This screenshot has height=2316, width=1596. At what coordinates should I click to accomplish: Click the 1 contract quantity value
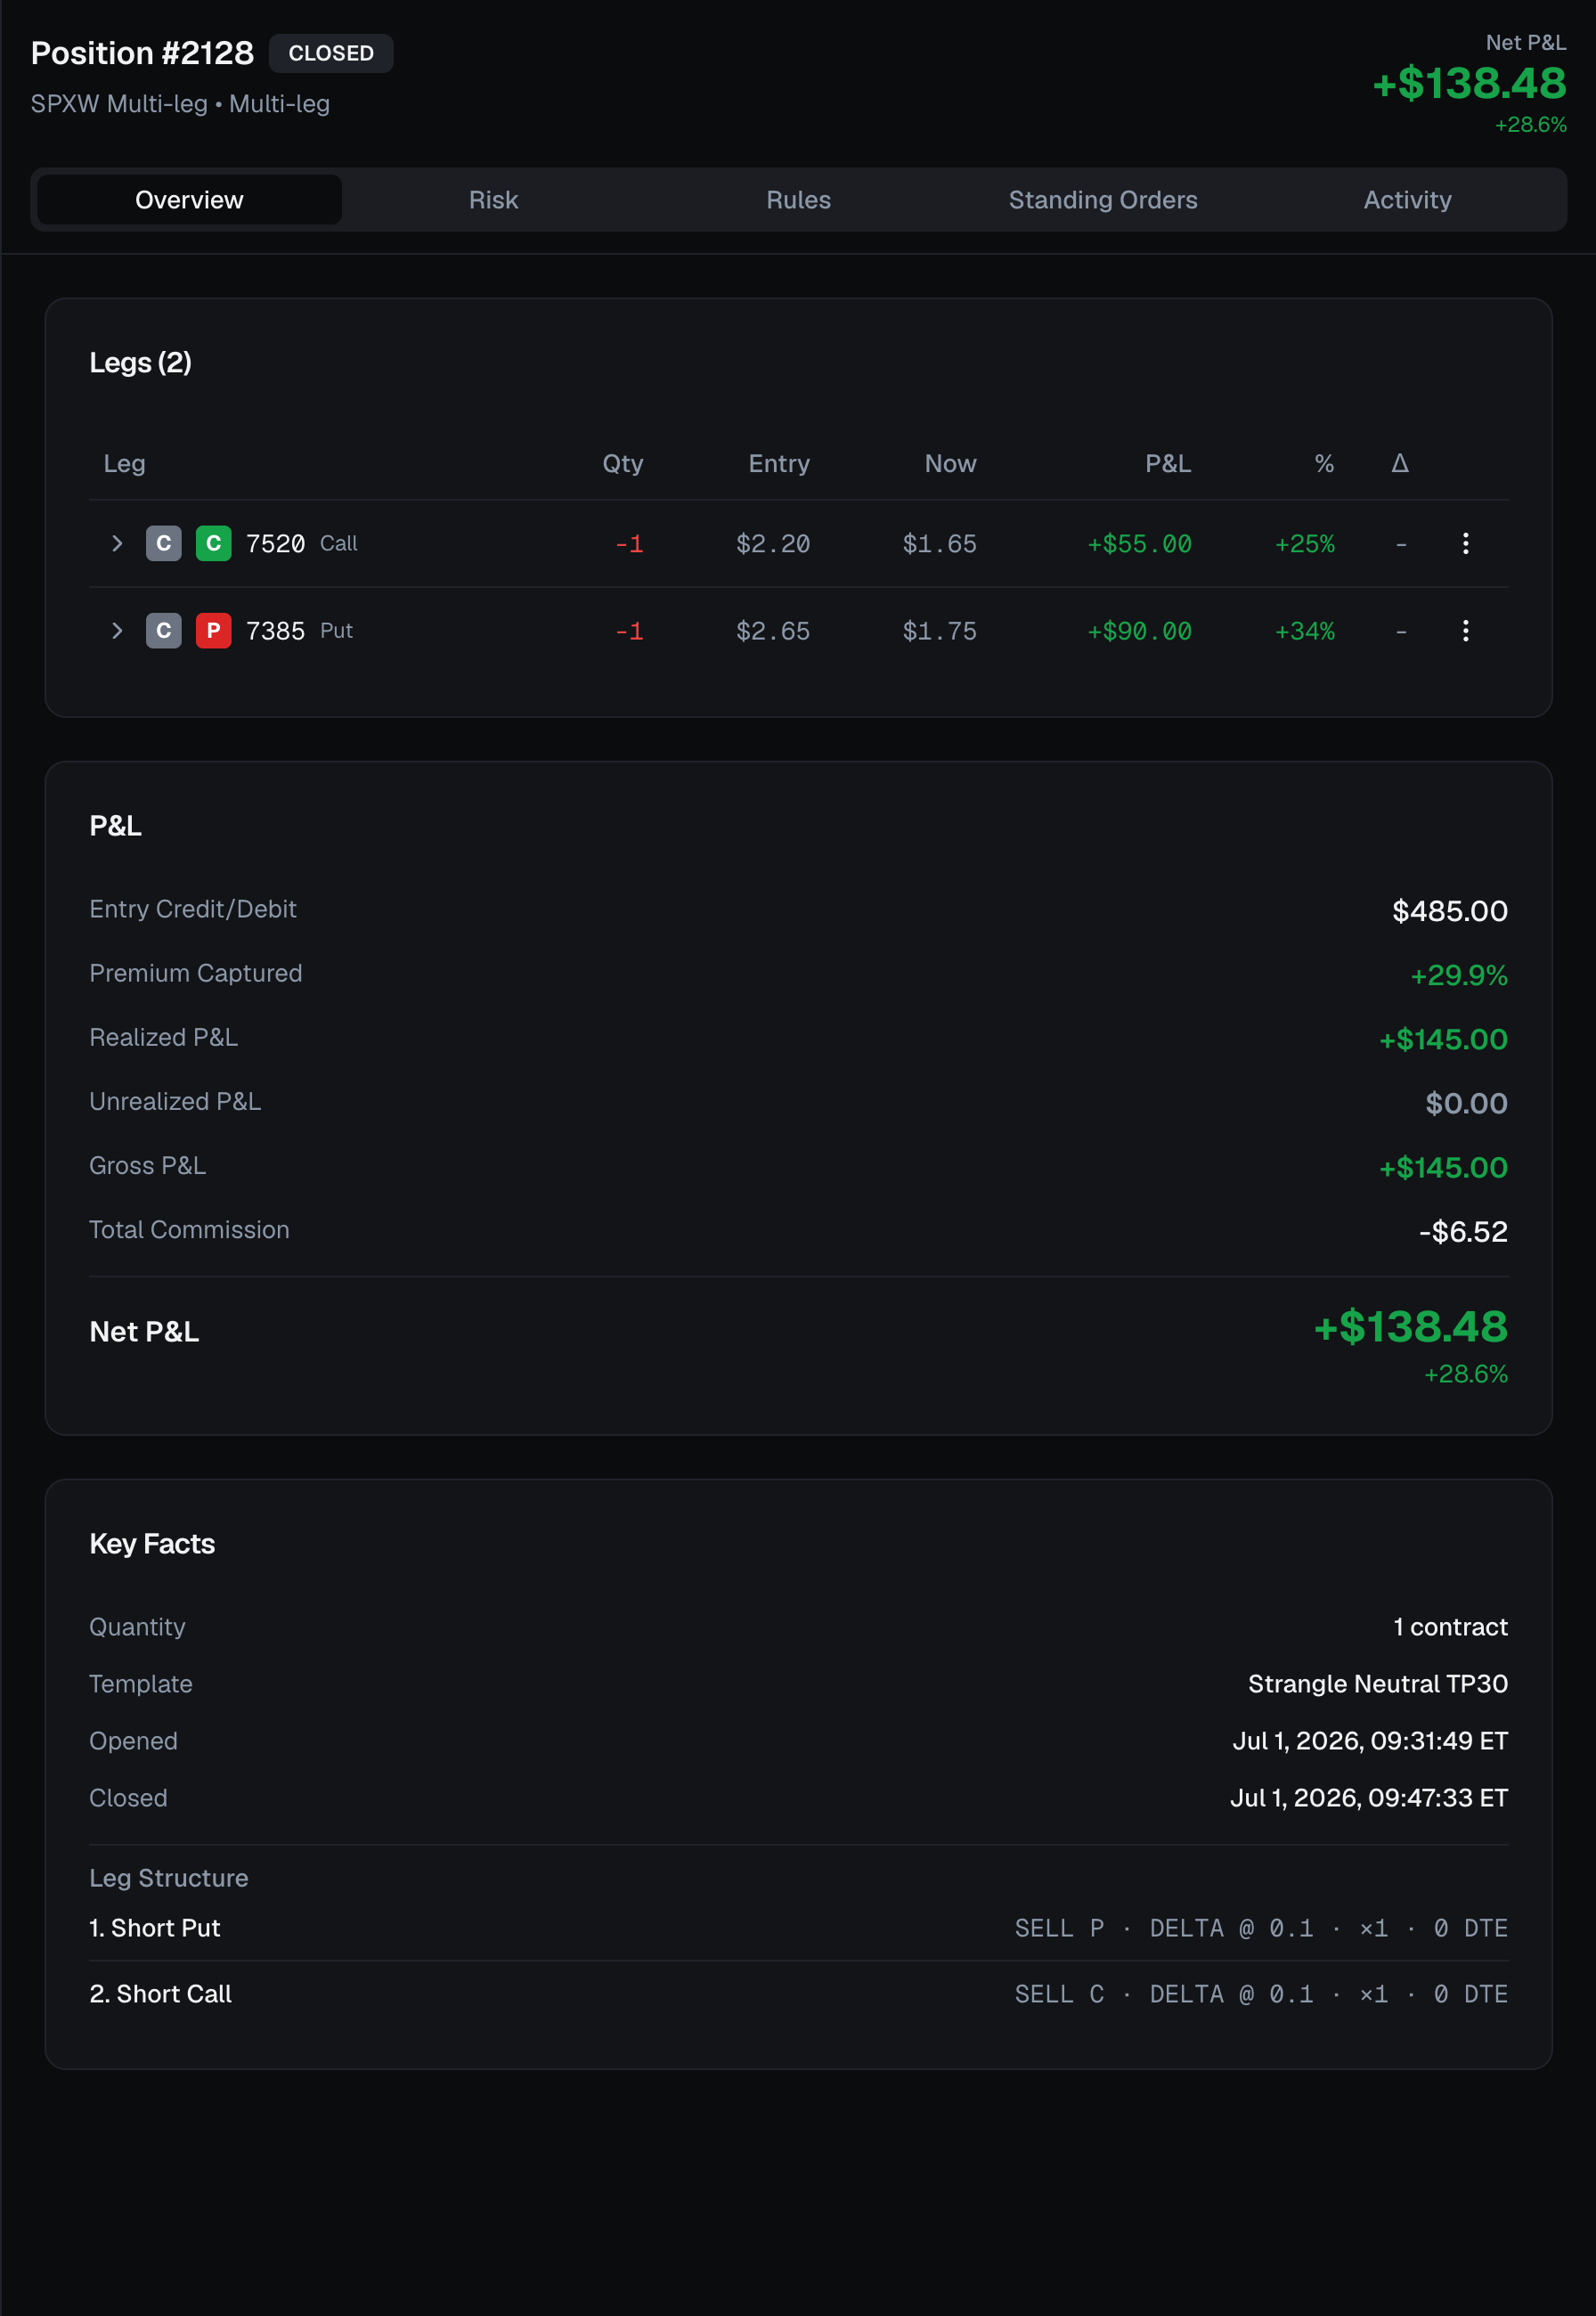click(x=1450, y=1627)
